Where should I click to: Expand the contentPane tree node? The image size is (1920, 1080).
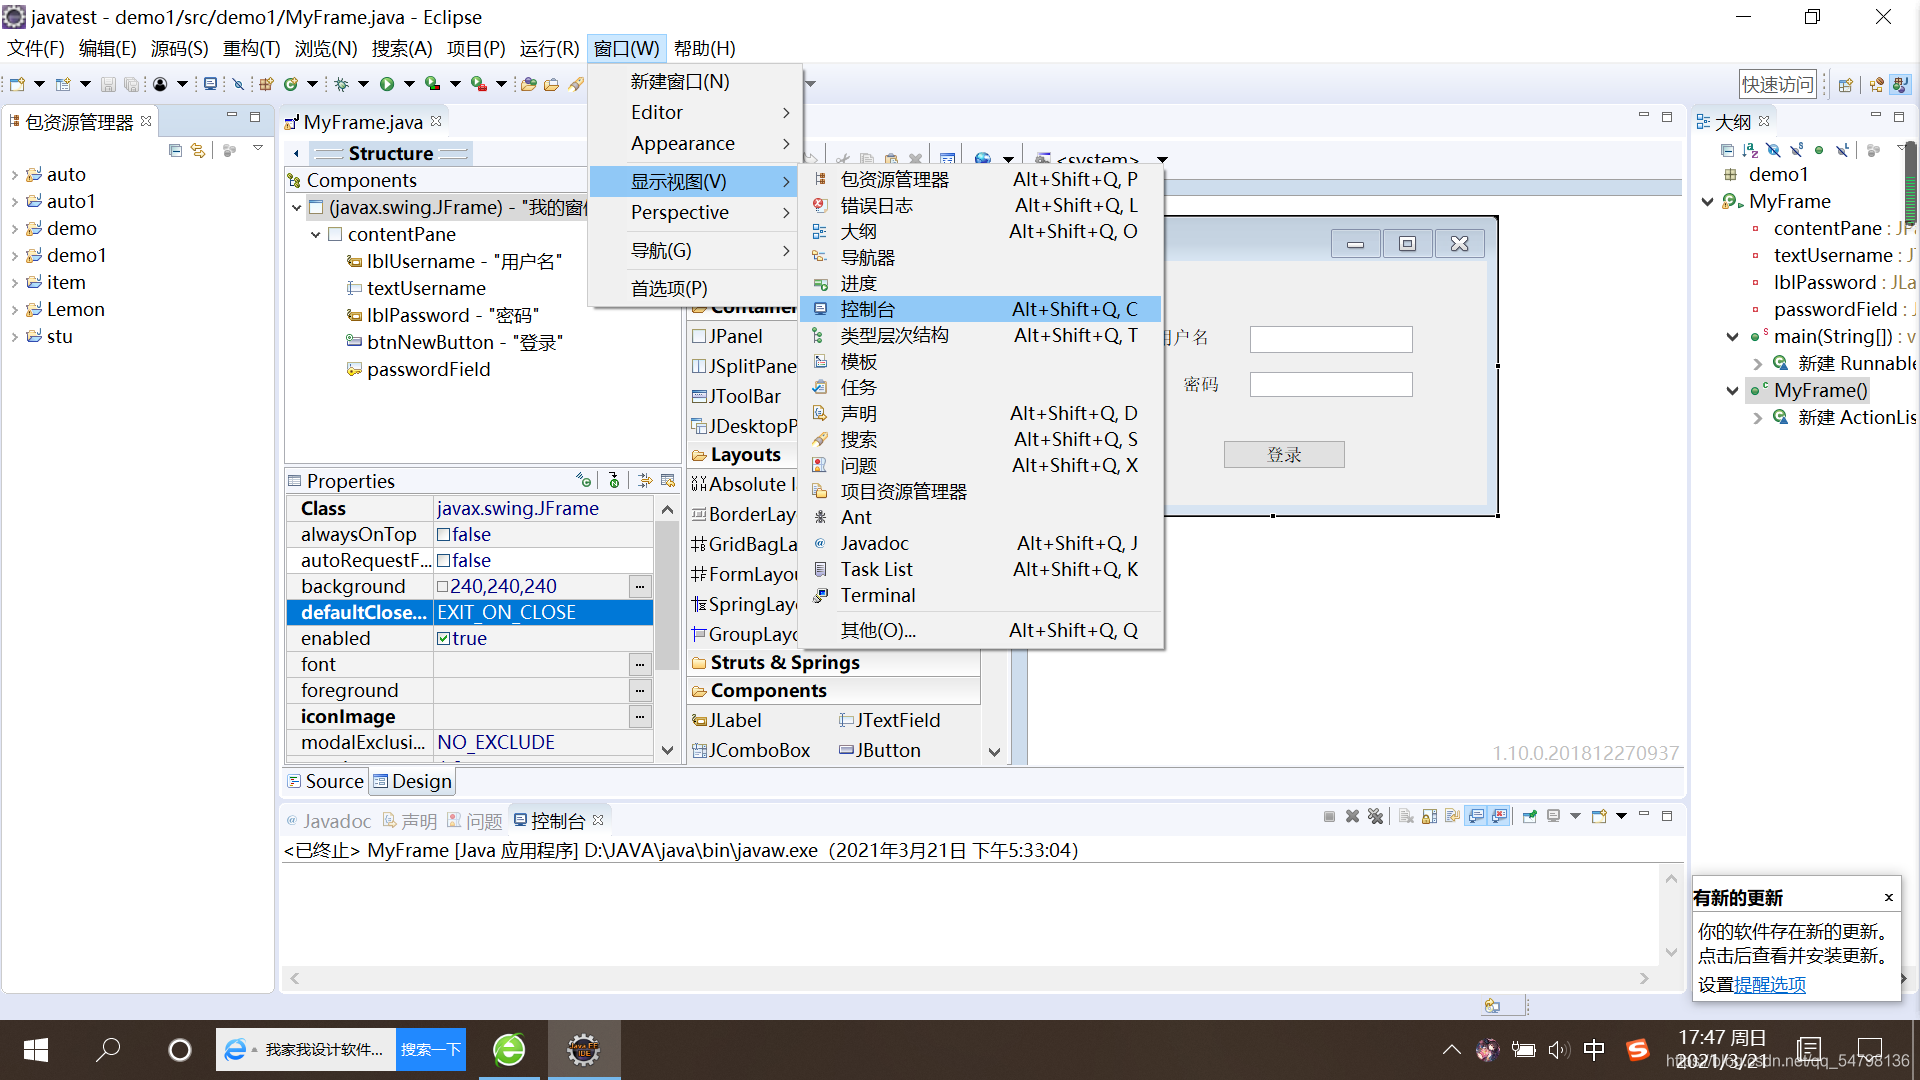pos(316,233)
